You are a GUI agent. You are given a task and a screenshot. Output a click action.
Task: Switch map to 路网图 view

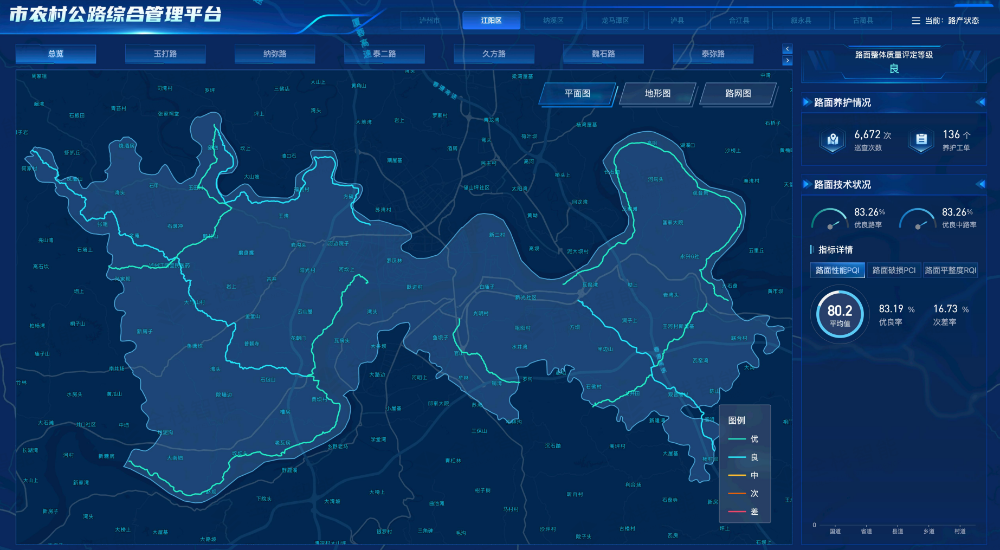(x=738, y=94)
